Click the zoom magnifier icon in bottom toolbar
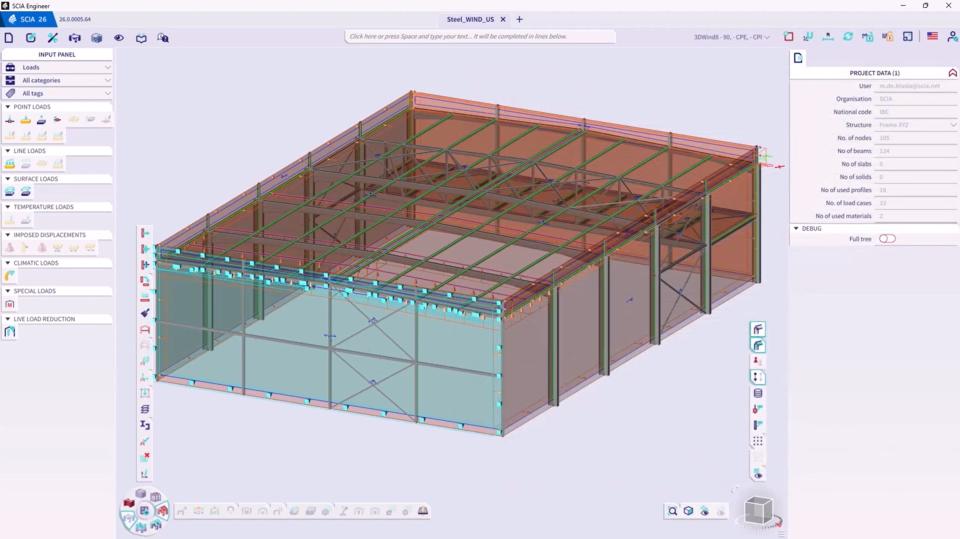Image resolution: width=960 pixels, height=539 pixels. tap(673, 511)
